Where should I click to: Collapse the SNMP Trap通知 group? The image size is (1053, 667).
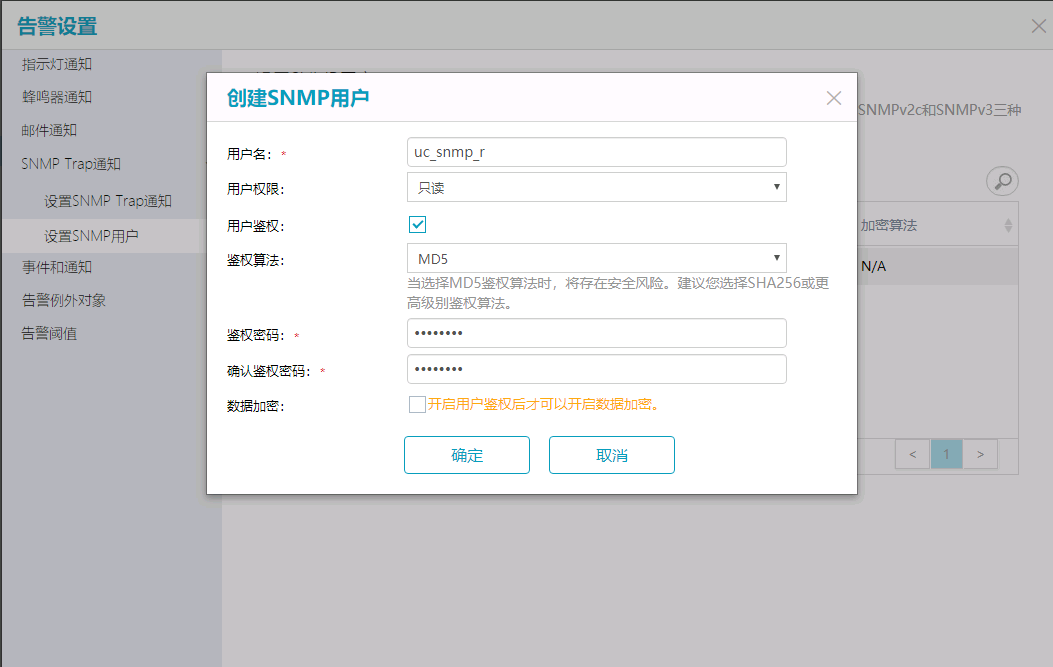(x=71, y=164)
